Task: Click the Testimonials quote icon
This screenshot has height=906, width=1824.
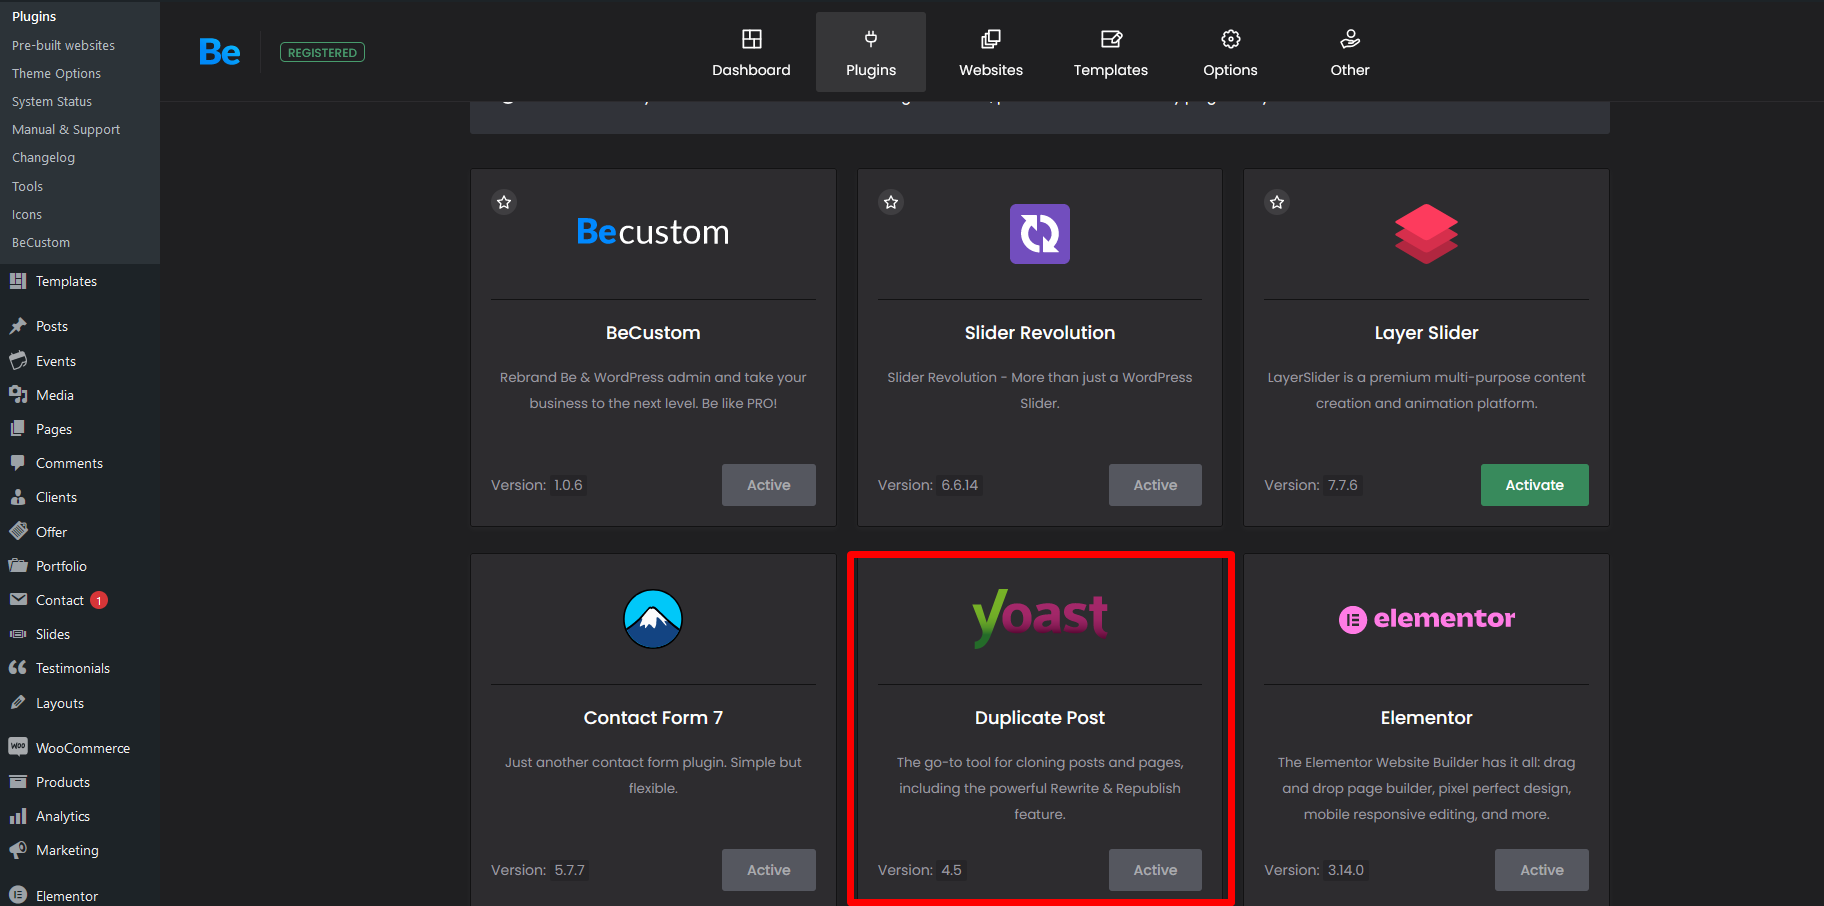Action: (18, 667)
